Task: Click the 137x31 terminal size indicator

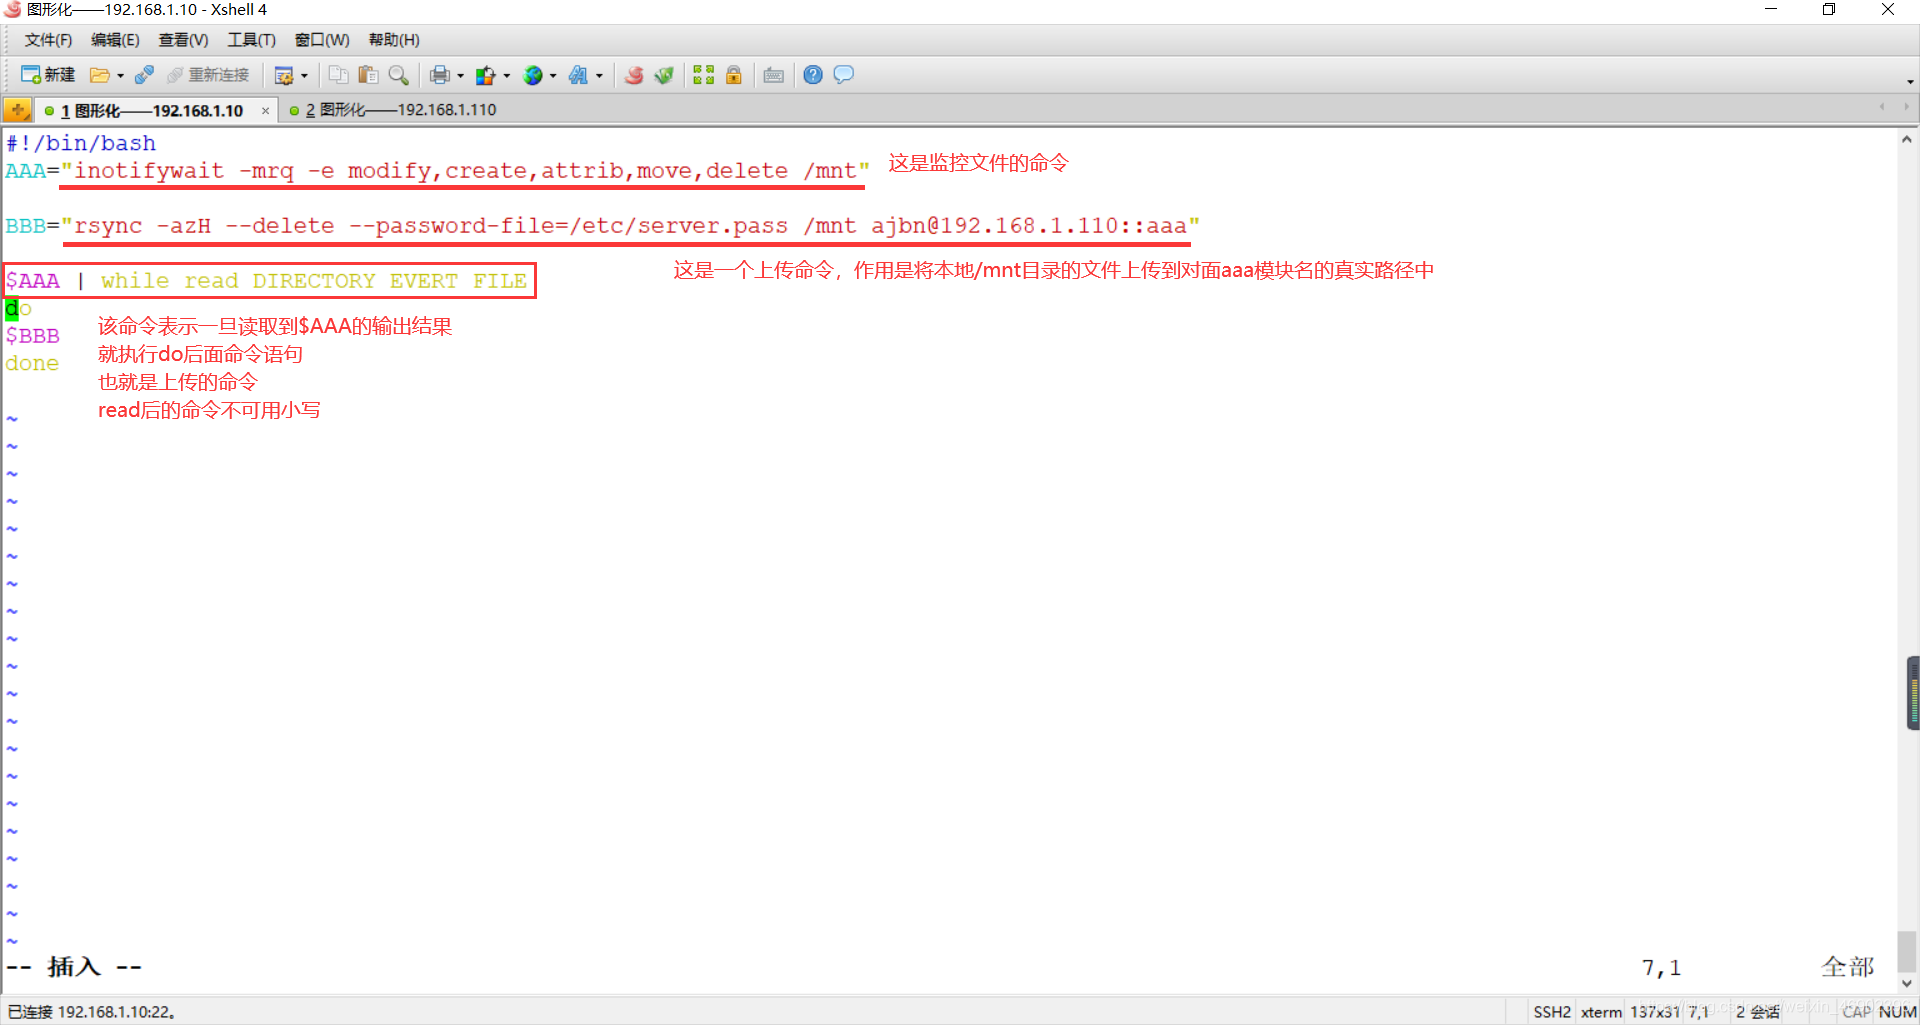Action: [x=1655, y=1012]
